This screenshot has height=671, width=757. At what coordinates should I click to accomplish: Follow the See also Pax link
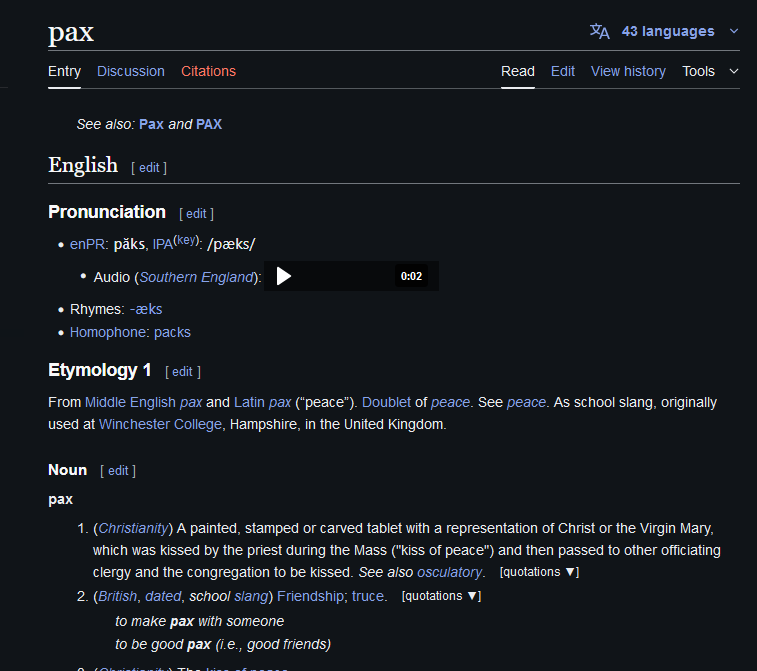point(152,125)
